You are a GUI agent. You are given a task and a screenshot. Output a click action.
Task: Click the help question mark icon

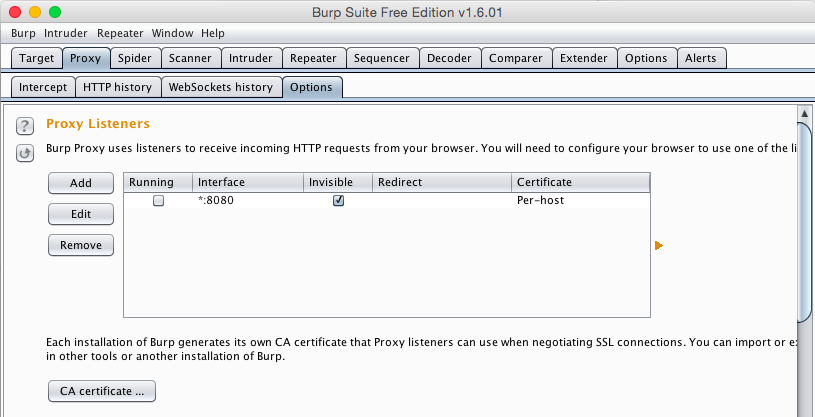(x=26, y=125)
